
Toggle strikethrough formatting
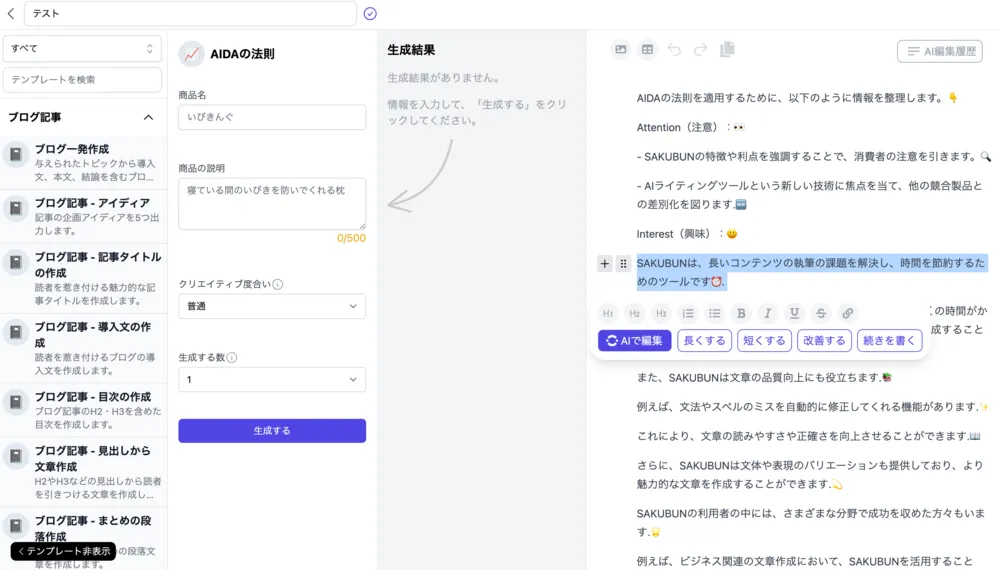[x=821, y=313]
